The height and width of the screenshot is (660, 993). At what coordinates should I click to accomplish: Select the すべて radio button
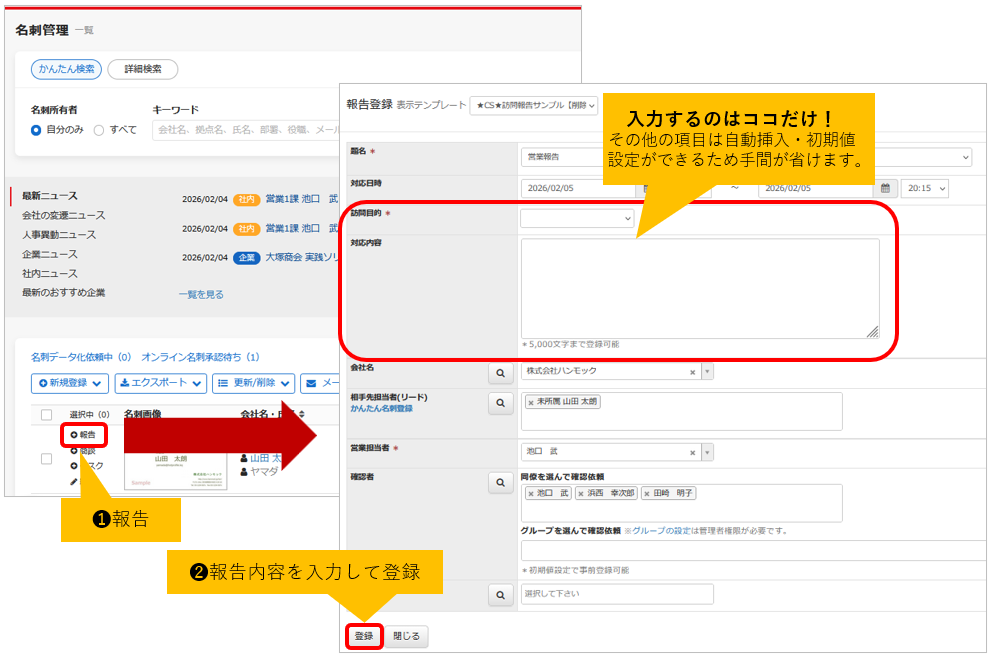(x=99, y=130)
